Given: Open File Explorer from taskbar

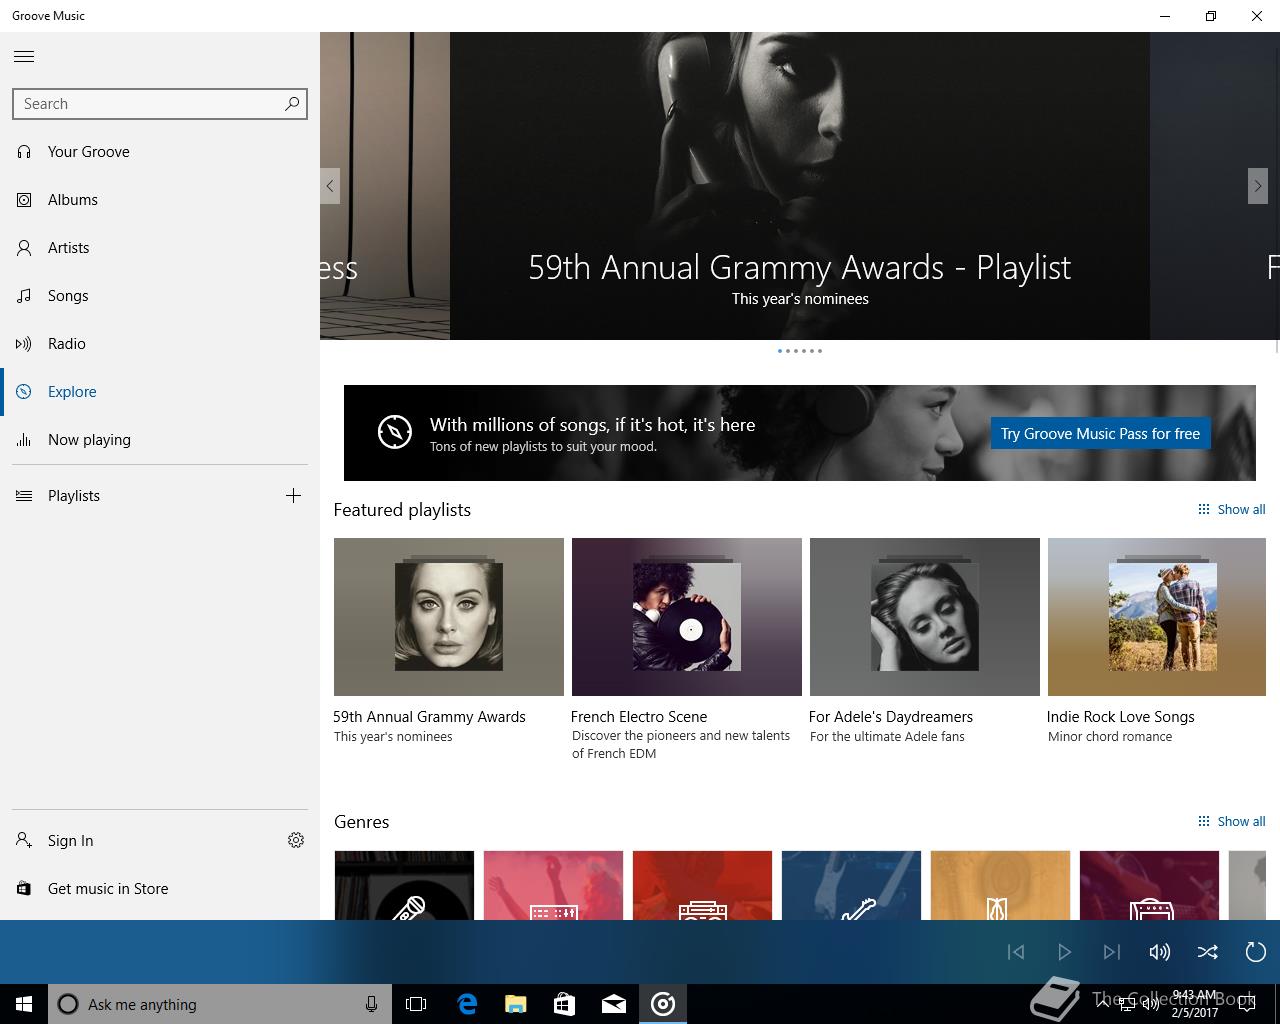Looking at the screenshot, I should coord(516,1004).
